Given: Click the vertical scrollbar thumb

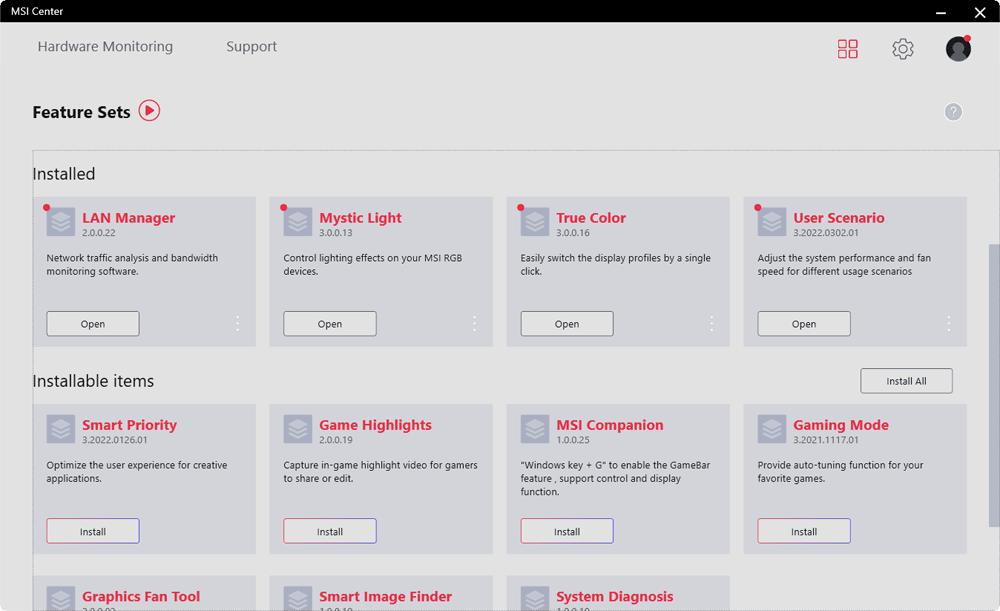Looking at the screenshot, I should pos(994,385).
